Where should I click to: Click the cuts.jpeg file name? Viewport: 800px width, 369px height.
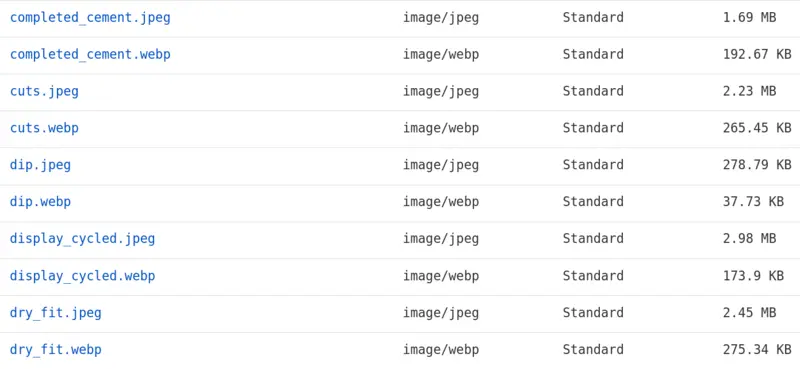click(44, 91)
